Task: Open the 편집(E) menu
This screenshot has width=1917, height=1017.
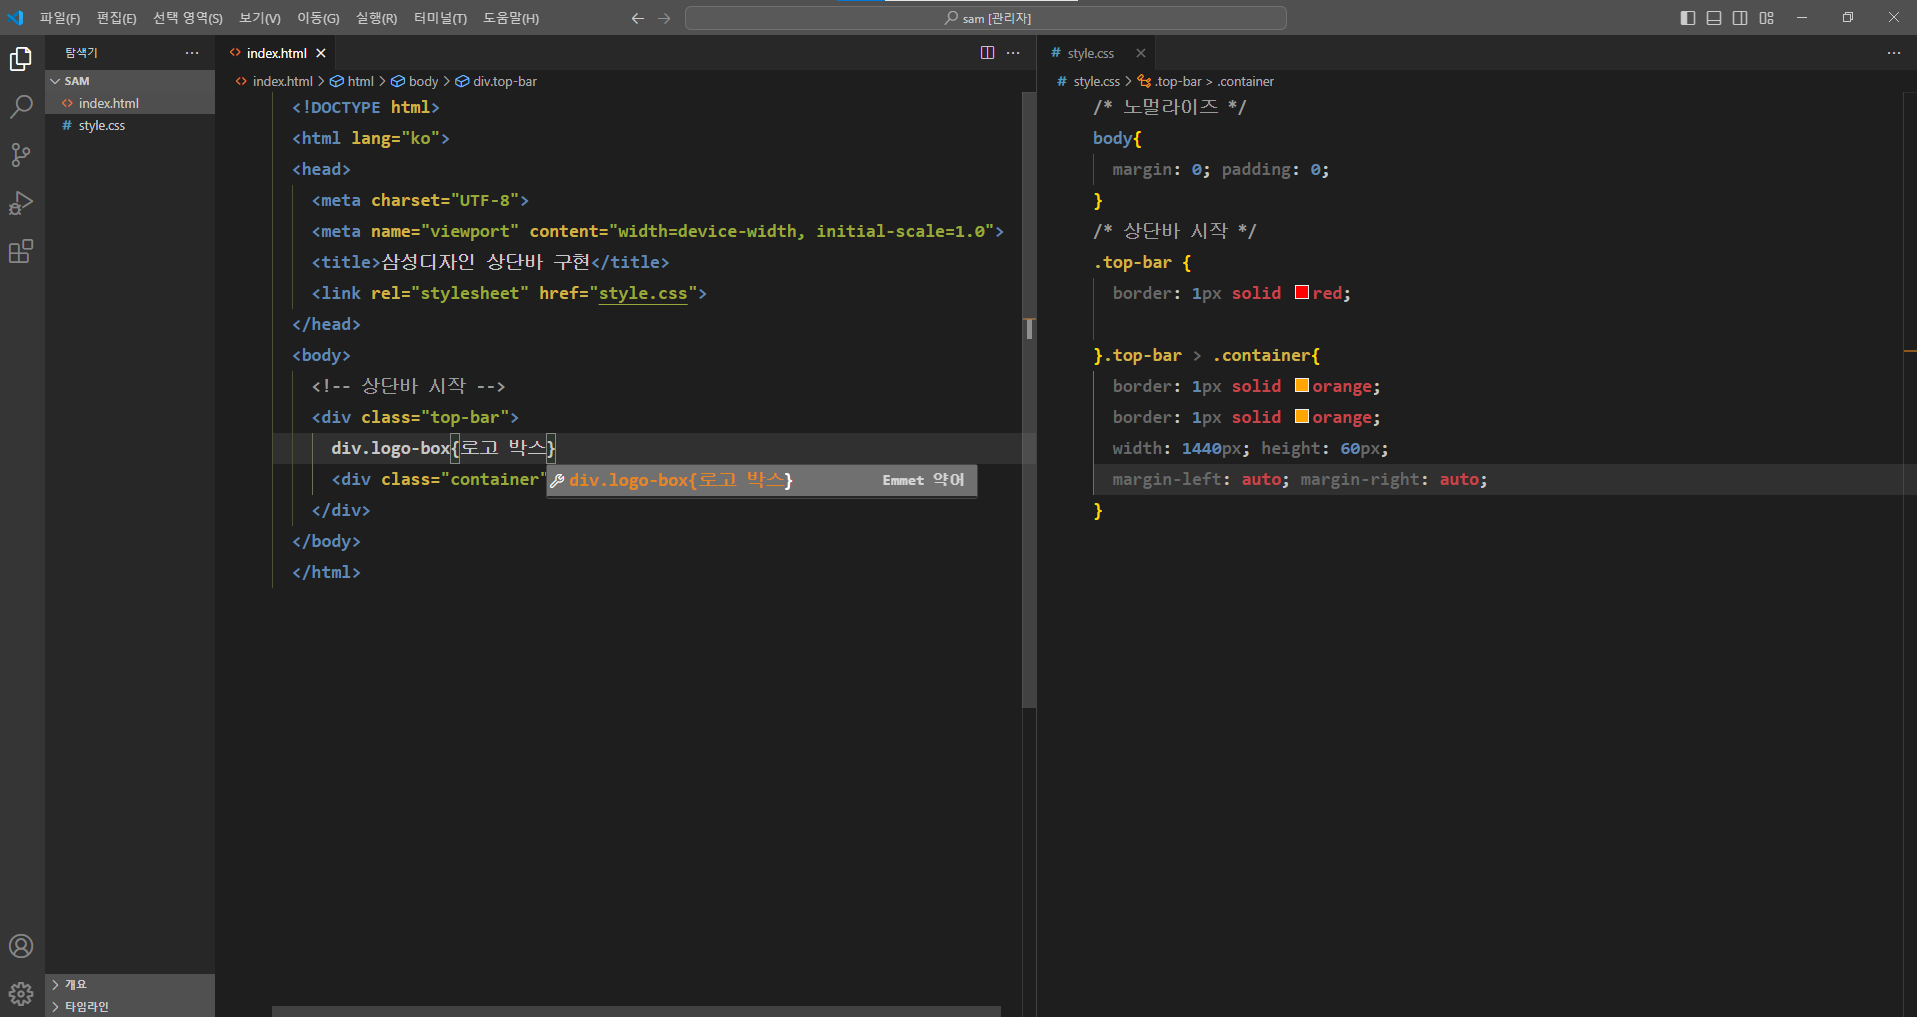Action: tap(116, 18)
